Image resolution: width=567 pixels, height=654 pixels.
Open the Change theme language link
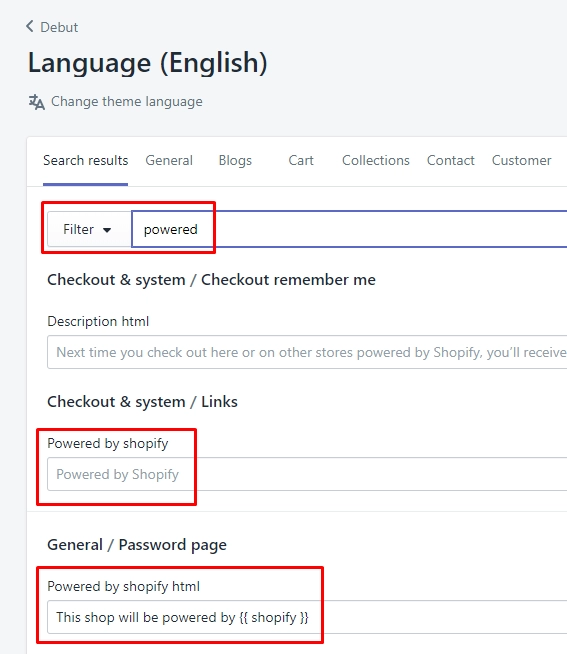[126, 101]
